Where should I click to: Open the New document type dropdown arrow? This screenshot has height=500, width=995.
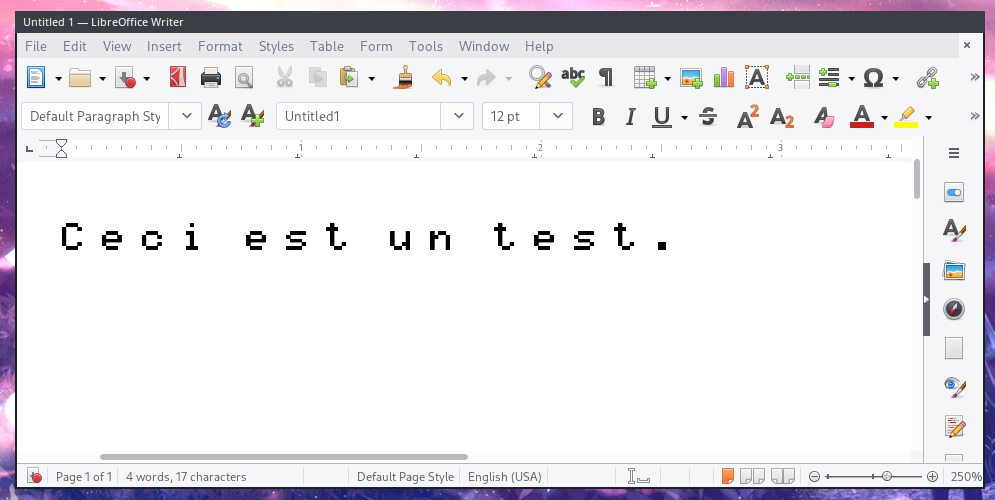[58, 79]
